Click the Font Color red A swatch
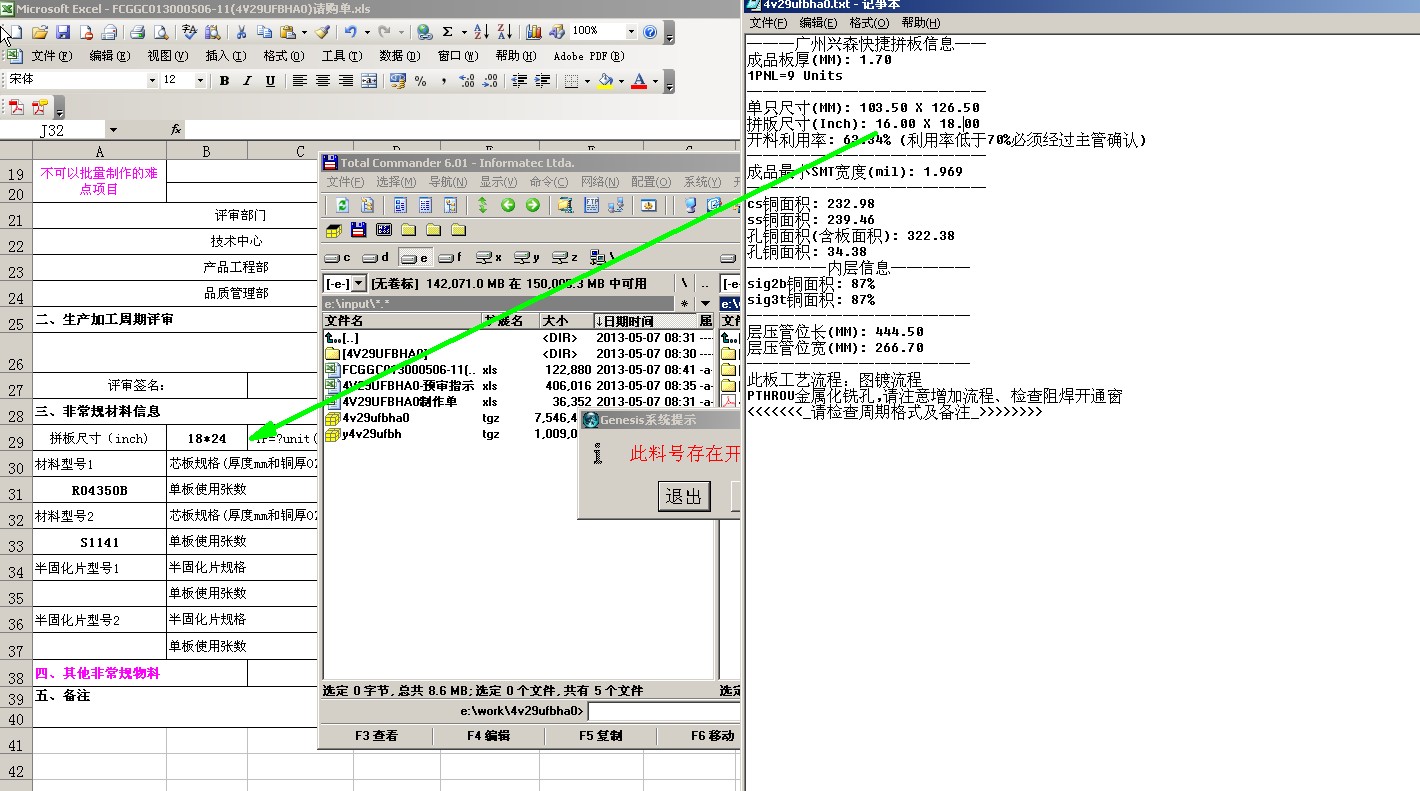The width and height of the screenshot is (1420, 791). tap(639, 81)
